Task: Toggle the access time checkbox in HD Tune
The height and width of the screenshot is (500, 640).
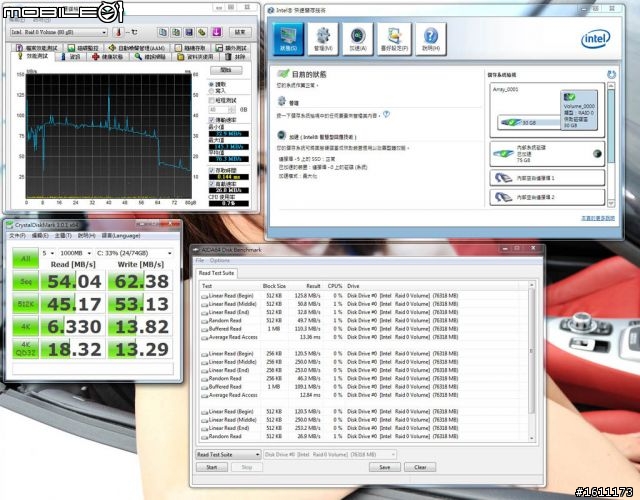Action: 211,170
